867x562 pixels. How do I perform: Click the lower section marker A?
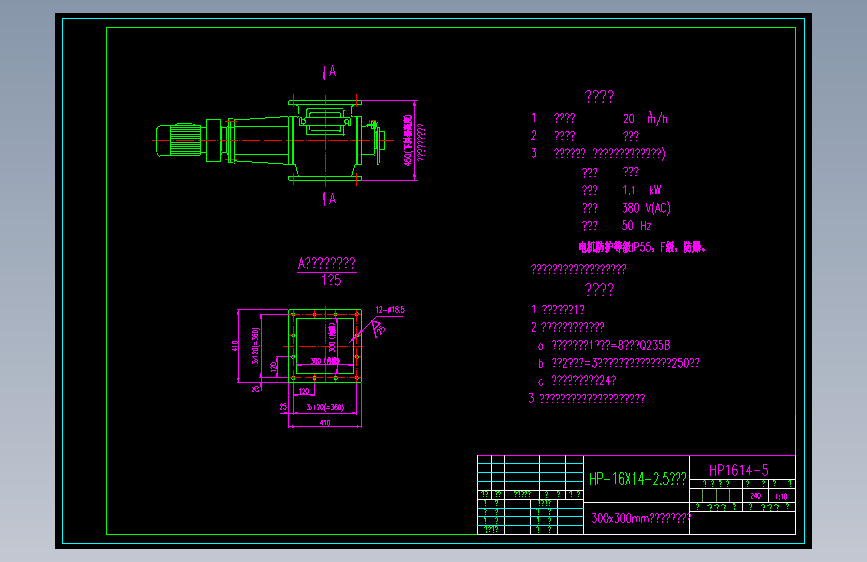(330, 199)
